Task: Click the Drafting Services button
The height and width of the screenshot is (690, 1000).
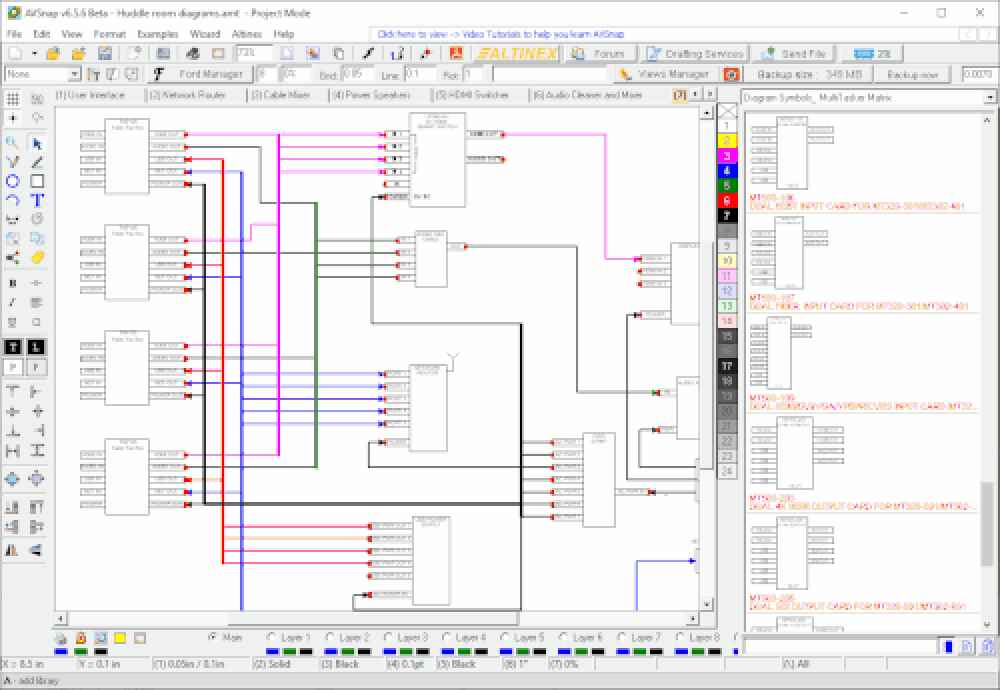Action: click(695, 54)
